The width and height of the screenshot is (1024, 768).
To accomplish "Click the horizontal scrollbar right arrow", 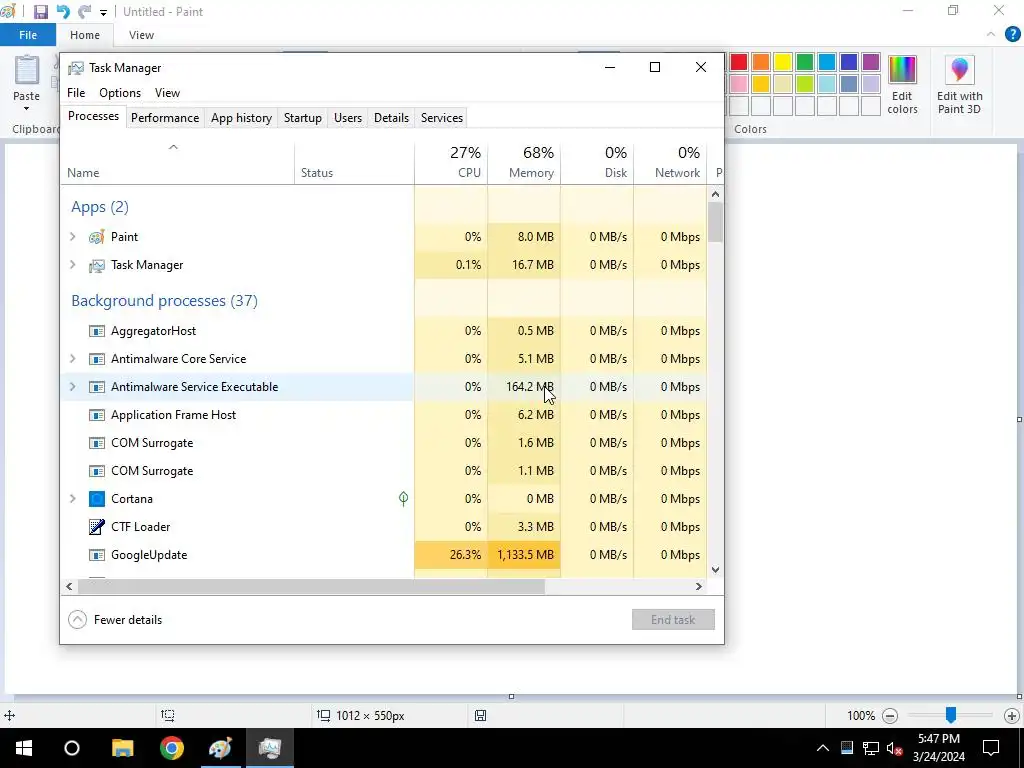I will tap(699, 586).
